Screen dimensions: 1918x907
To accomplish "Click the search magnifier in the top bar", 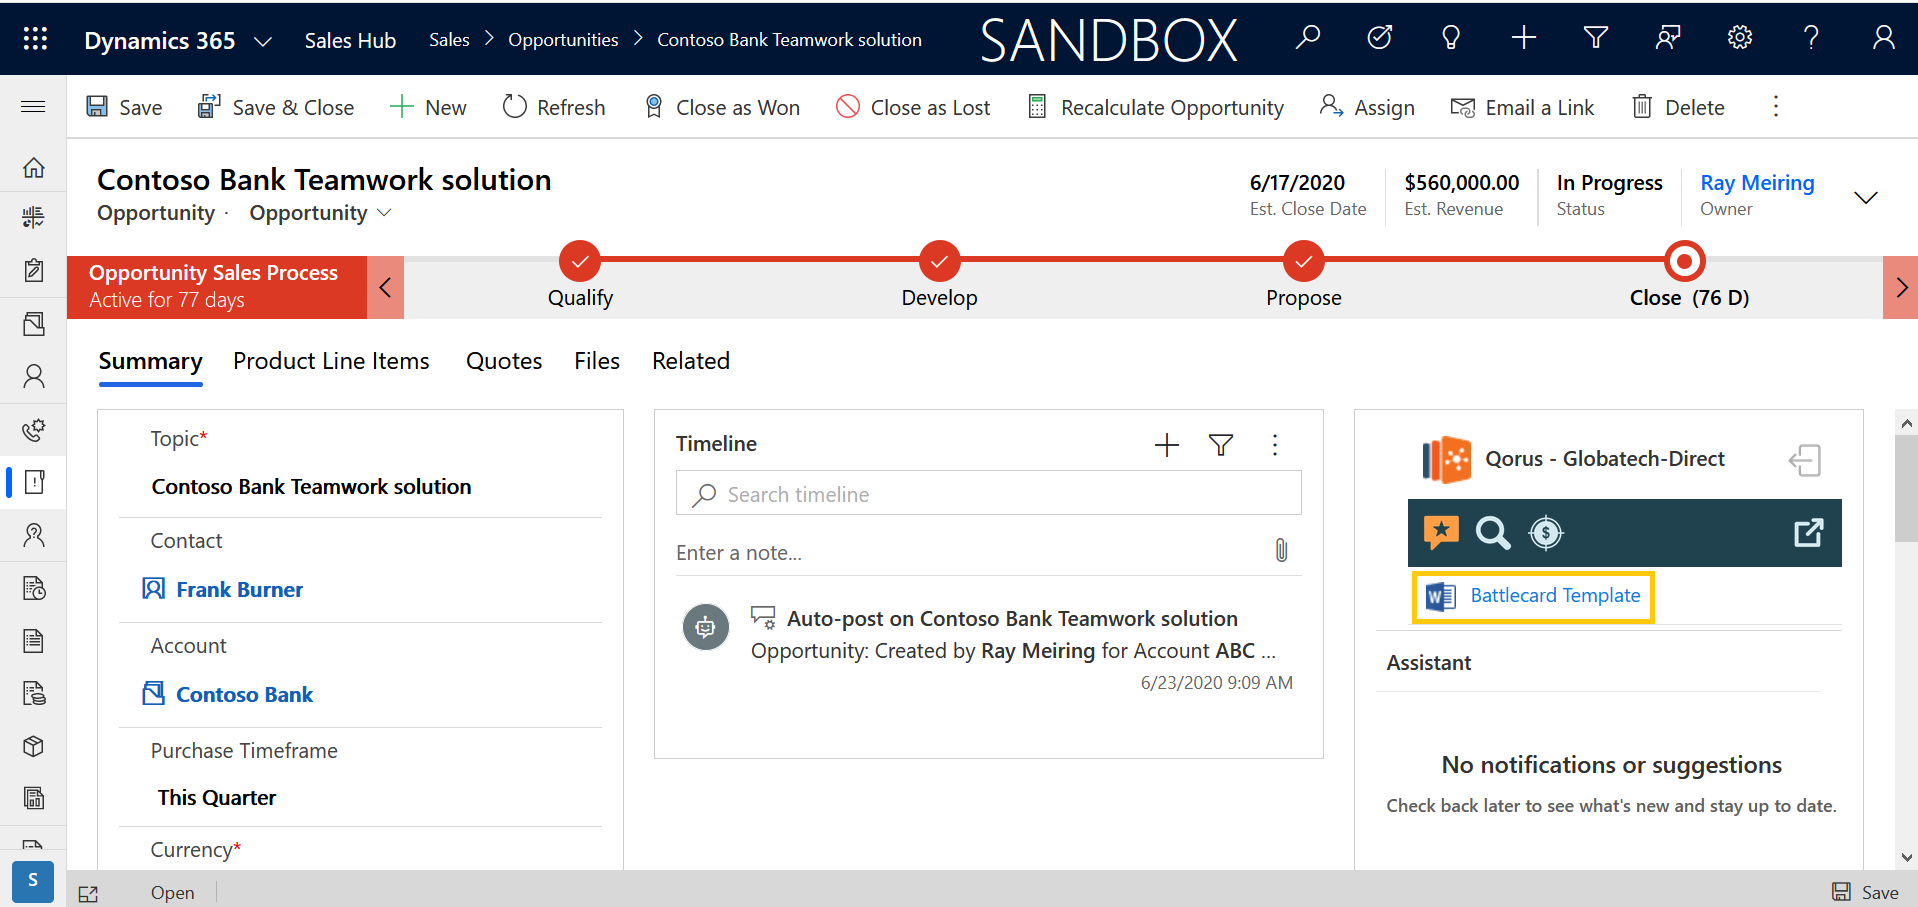I will (x=1307, y=38).
